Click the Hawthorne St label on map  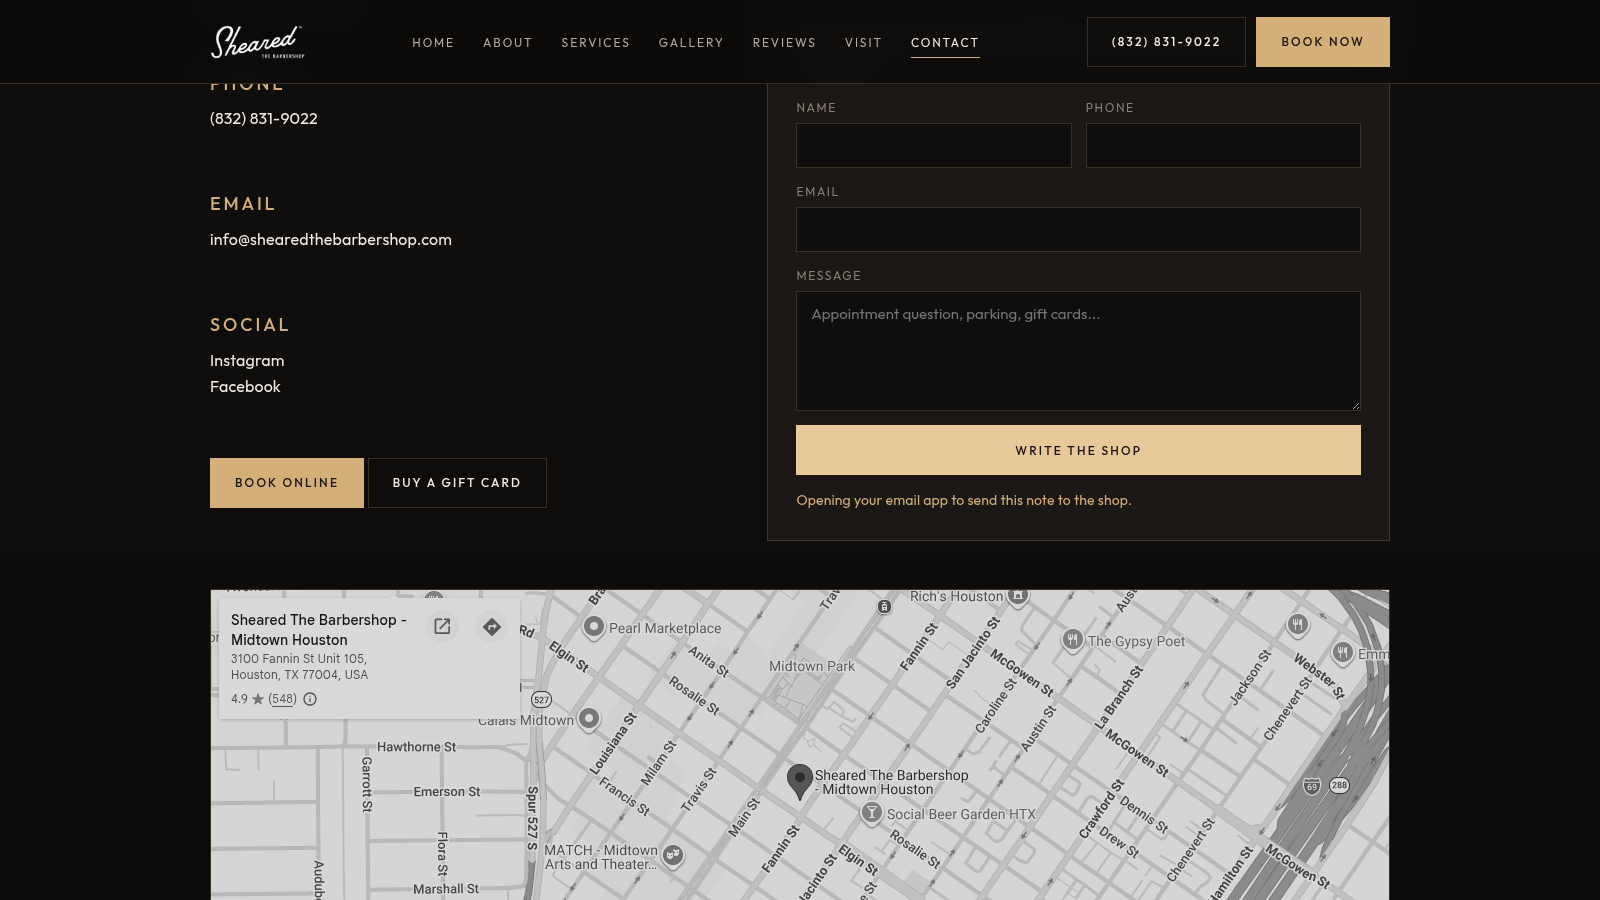point(416,747)
